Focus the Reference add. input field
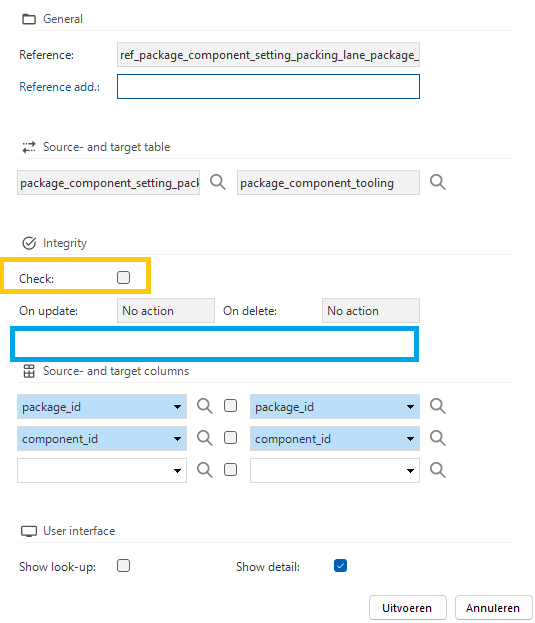Image resolution: width=535 pixels, height=623 pixels. click(268, 86)
